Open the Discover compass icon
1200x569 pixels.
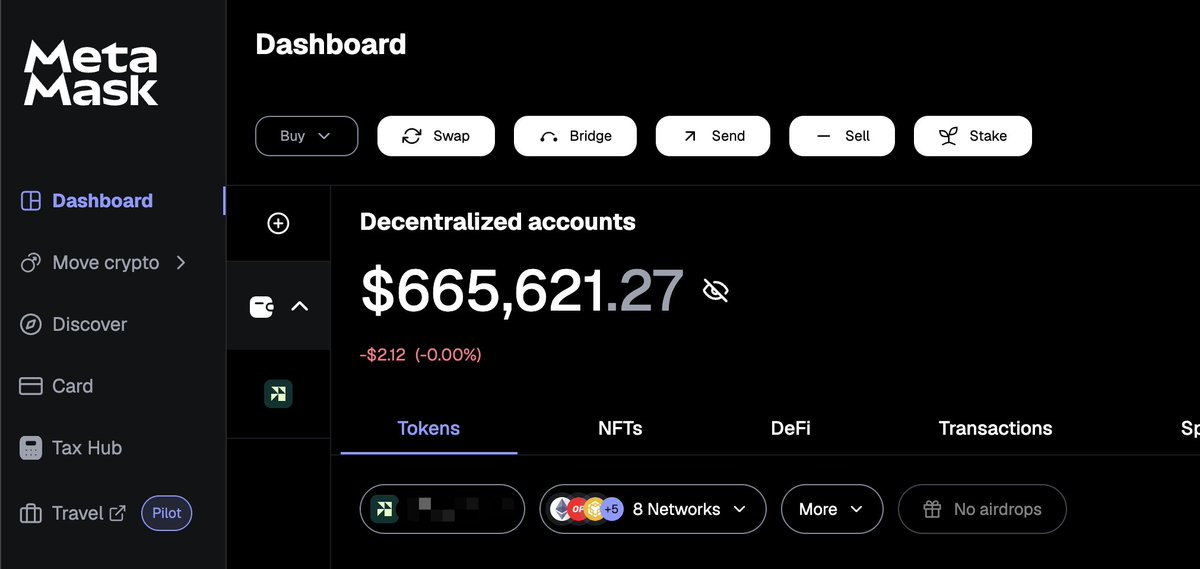pyautogui.click(x=31, y=325)
